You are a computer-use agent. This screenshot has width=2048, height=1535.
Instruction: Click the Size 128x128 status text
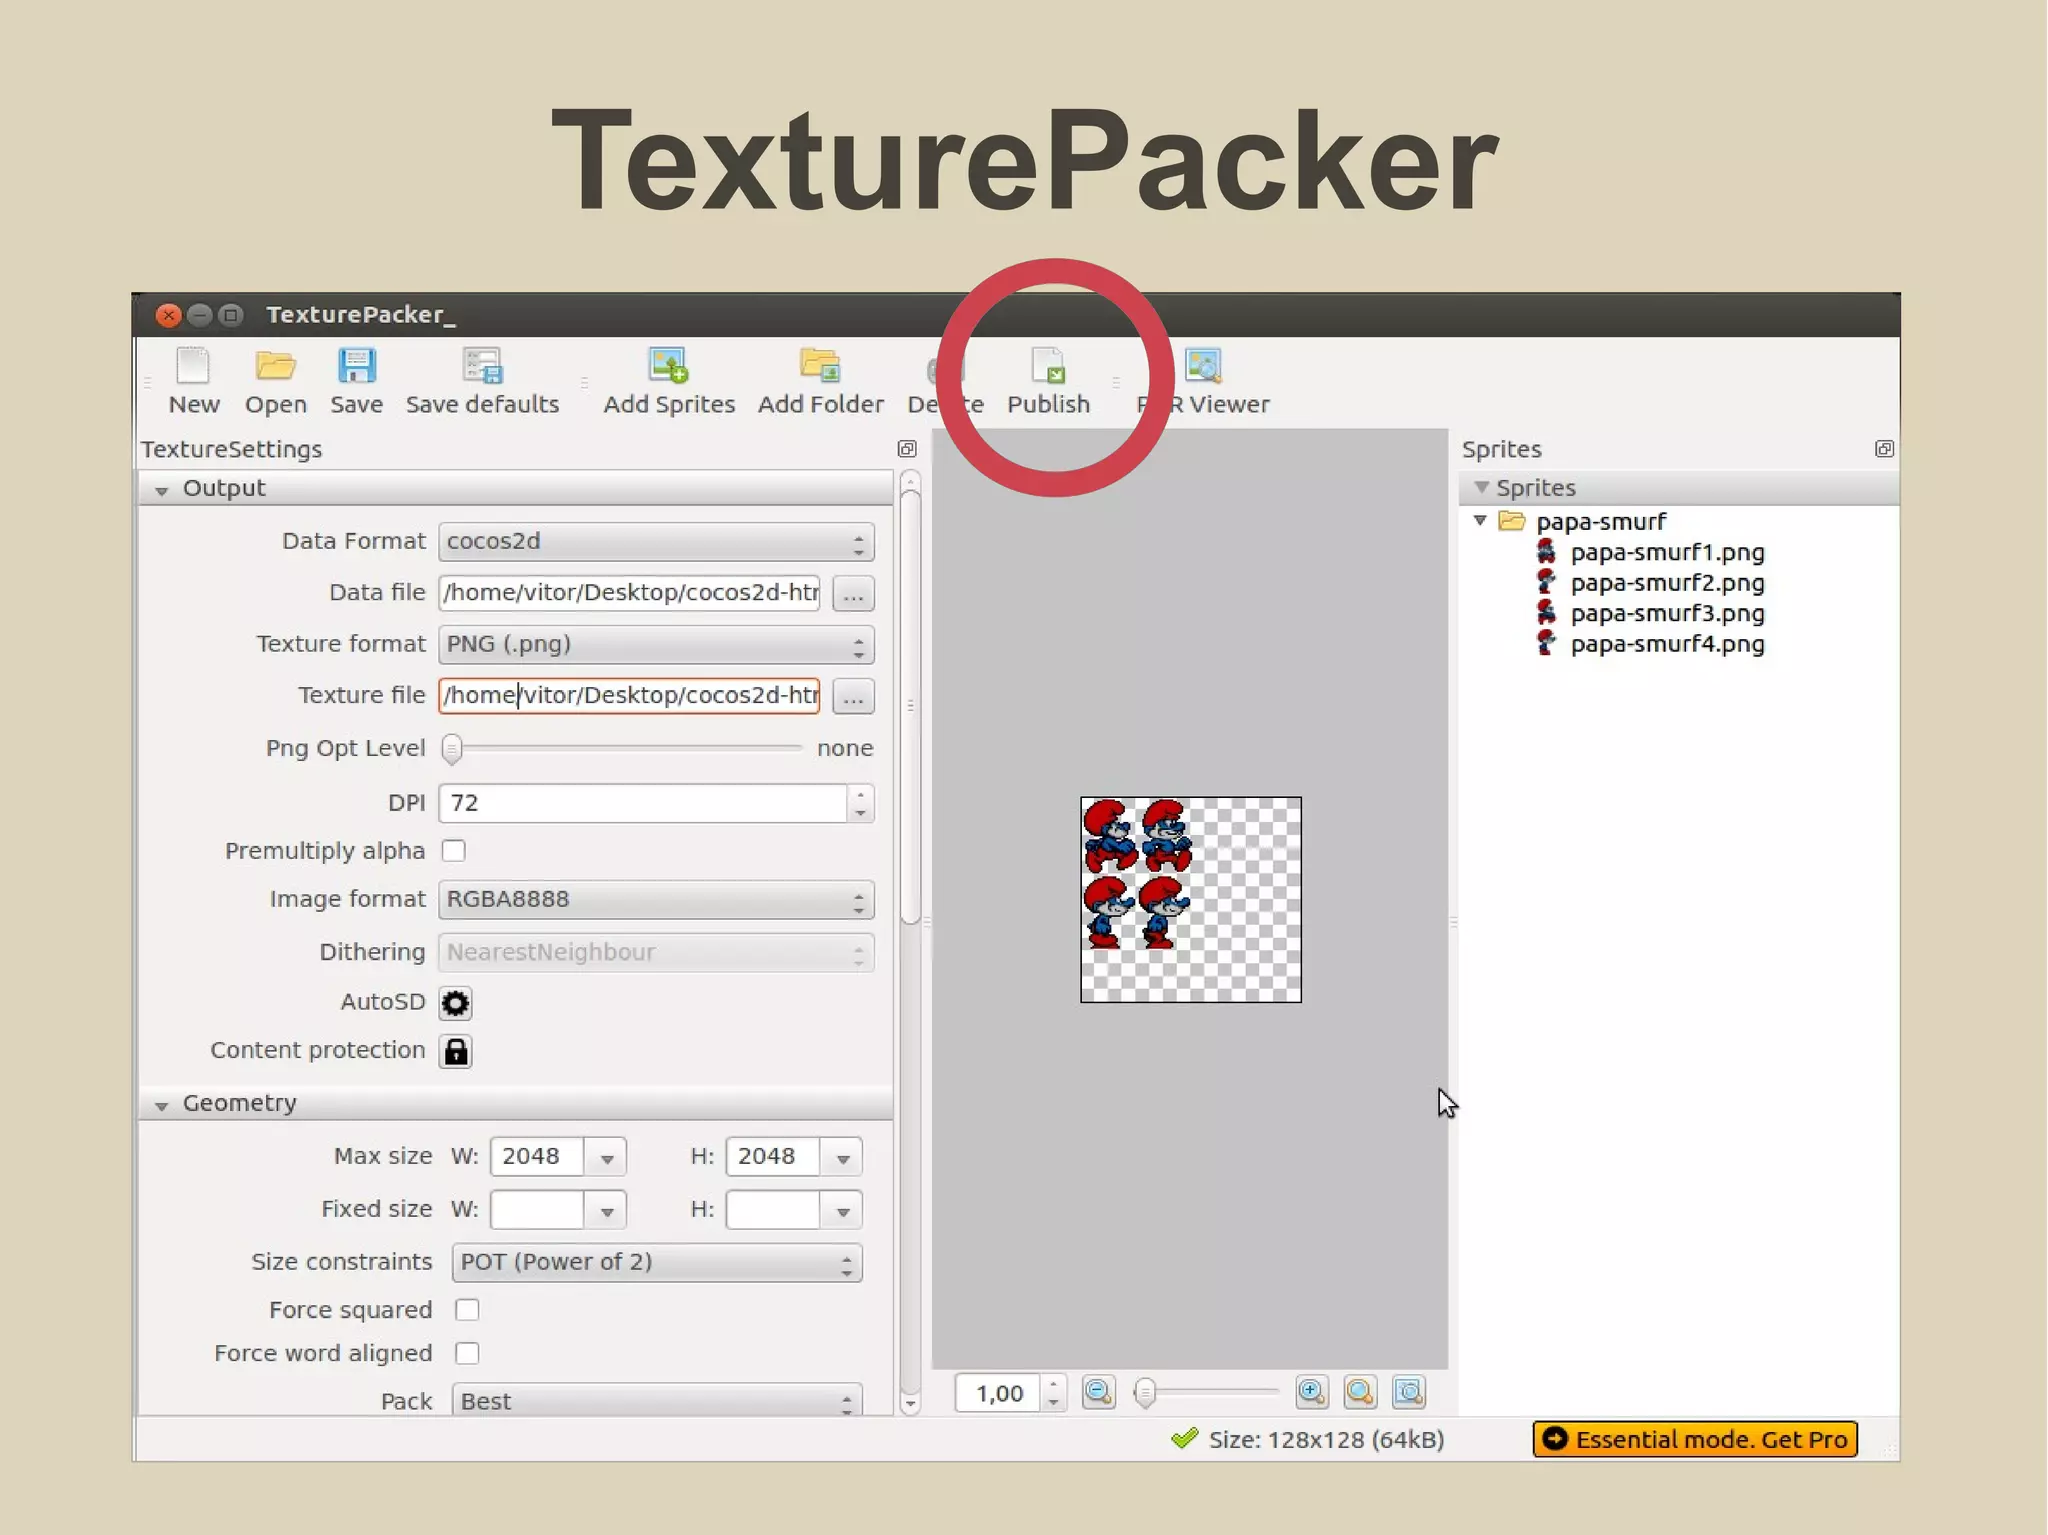[1326, 1440]
